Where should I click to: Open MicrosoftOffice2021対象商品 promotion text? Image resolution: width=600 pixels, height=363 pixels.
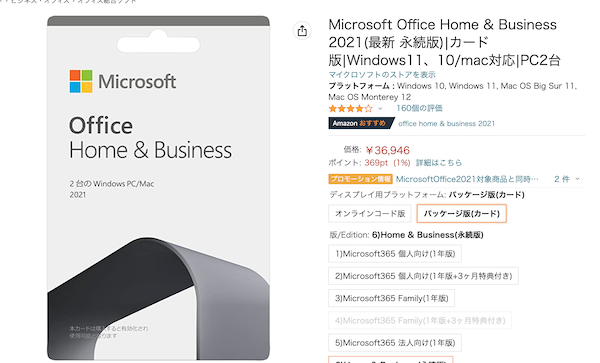(x=467, y=179)
